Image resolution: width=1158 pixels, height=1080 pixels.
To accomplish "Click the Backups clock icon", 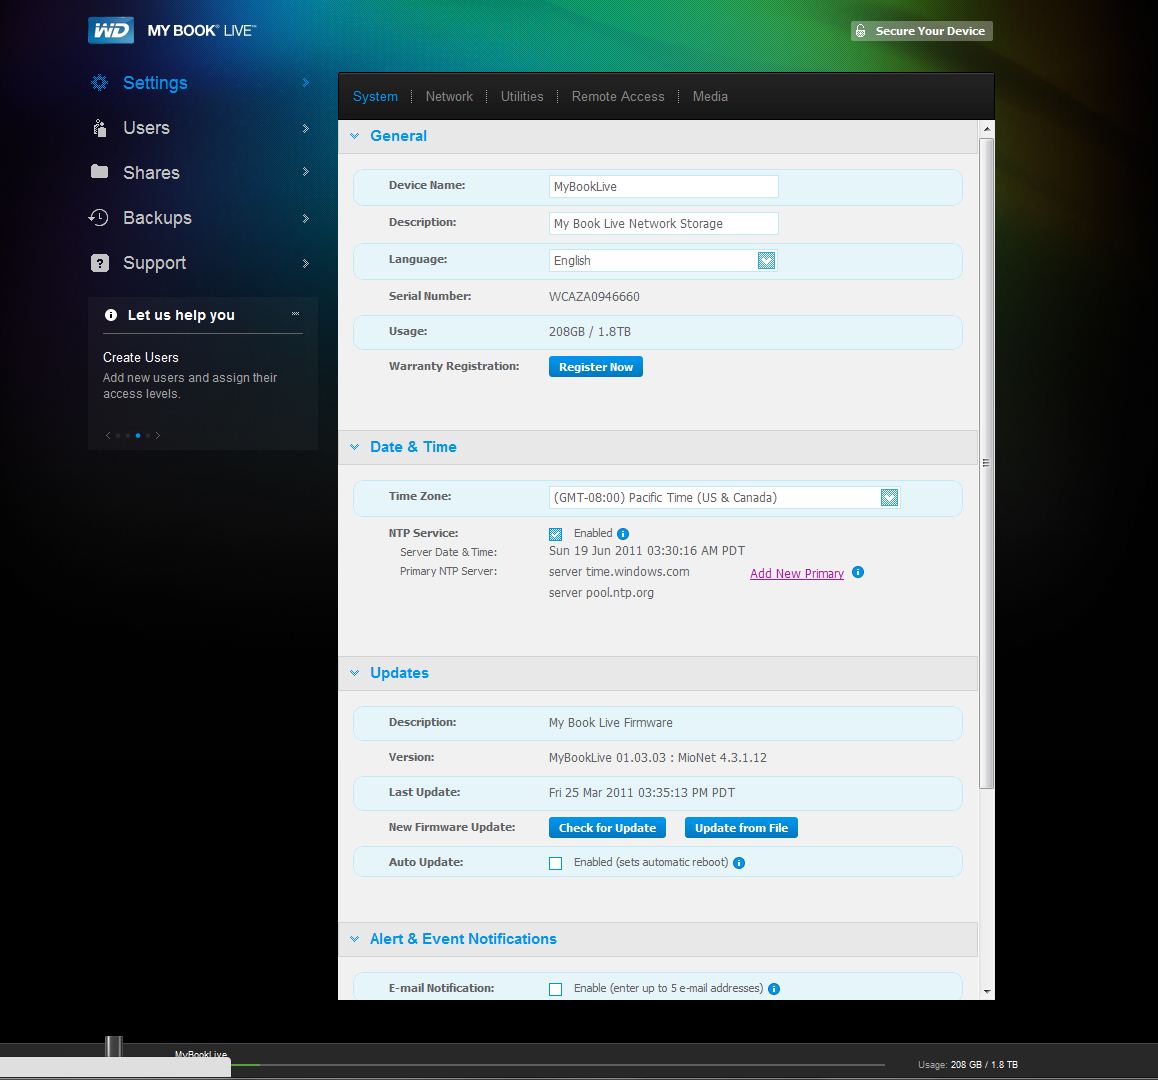I will (x=99, y=217).
